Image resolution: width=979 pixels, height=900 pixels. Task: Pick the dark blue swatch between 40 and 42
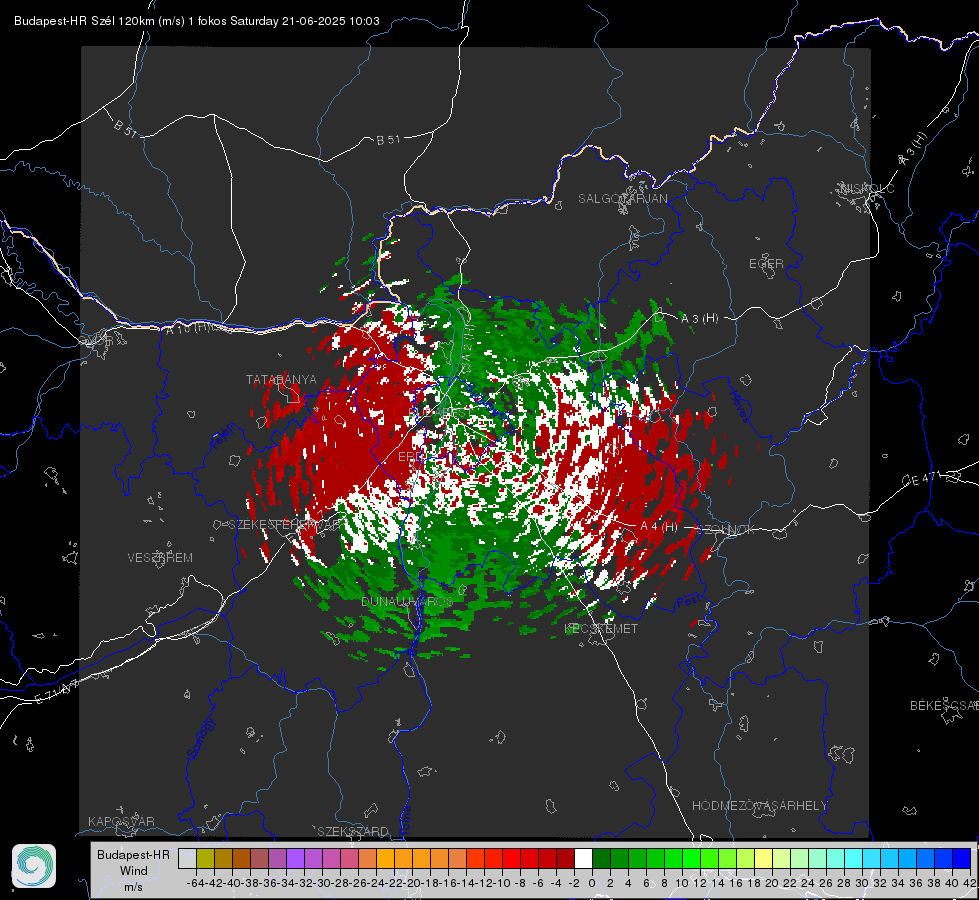962,858
